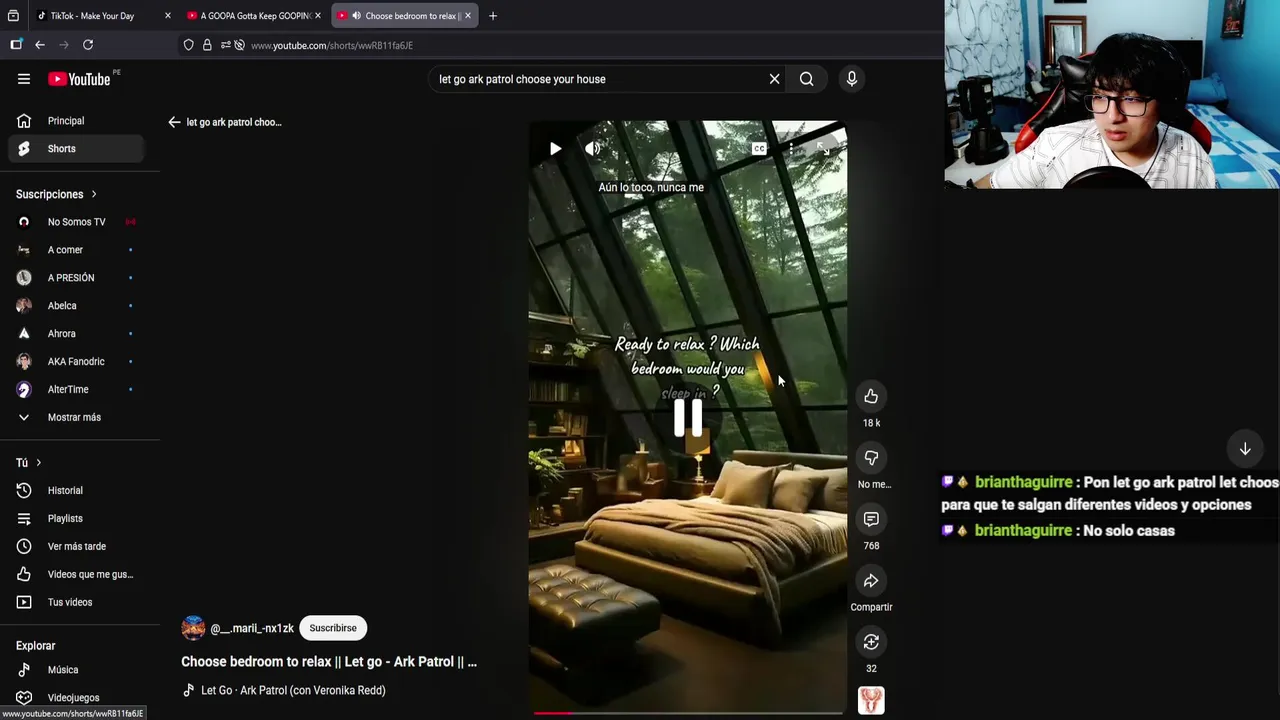Click the Short title 'Choose bedroom to relax'
The height and width of the screenshot is (720, 1280).
(x=329, y=662)
